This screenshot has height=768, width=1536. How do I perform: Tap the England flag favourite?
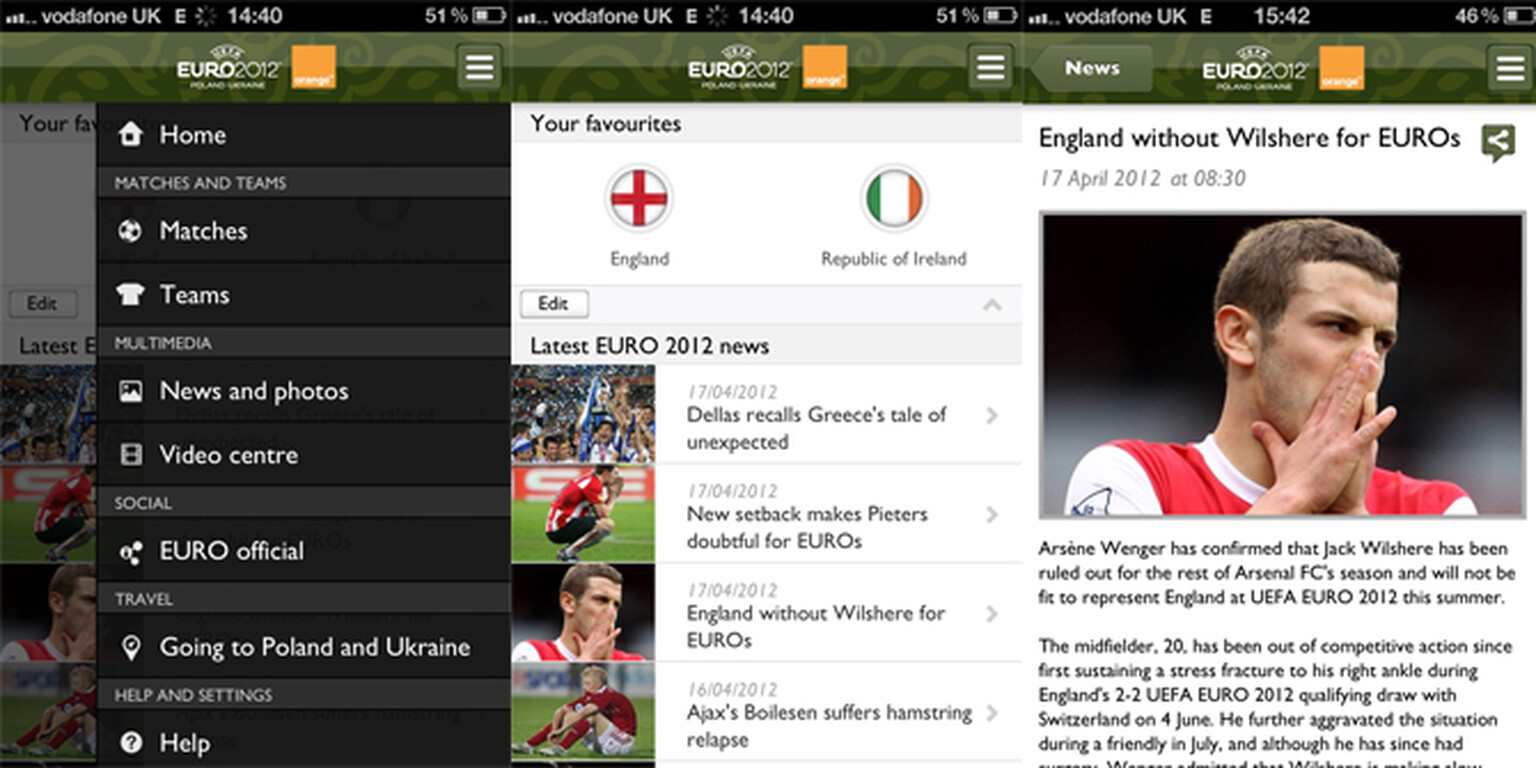[639, 199]
